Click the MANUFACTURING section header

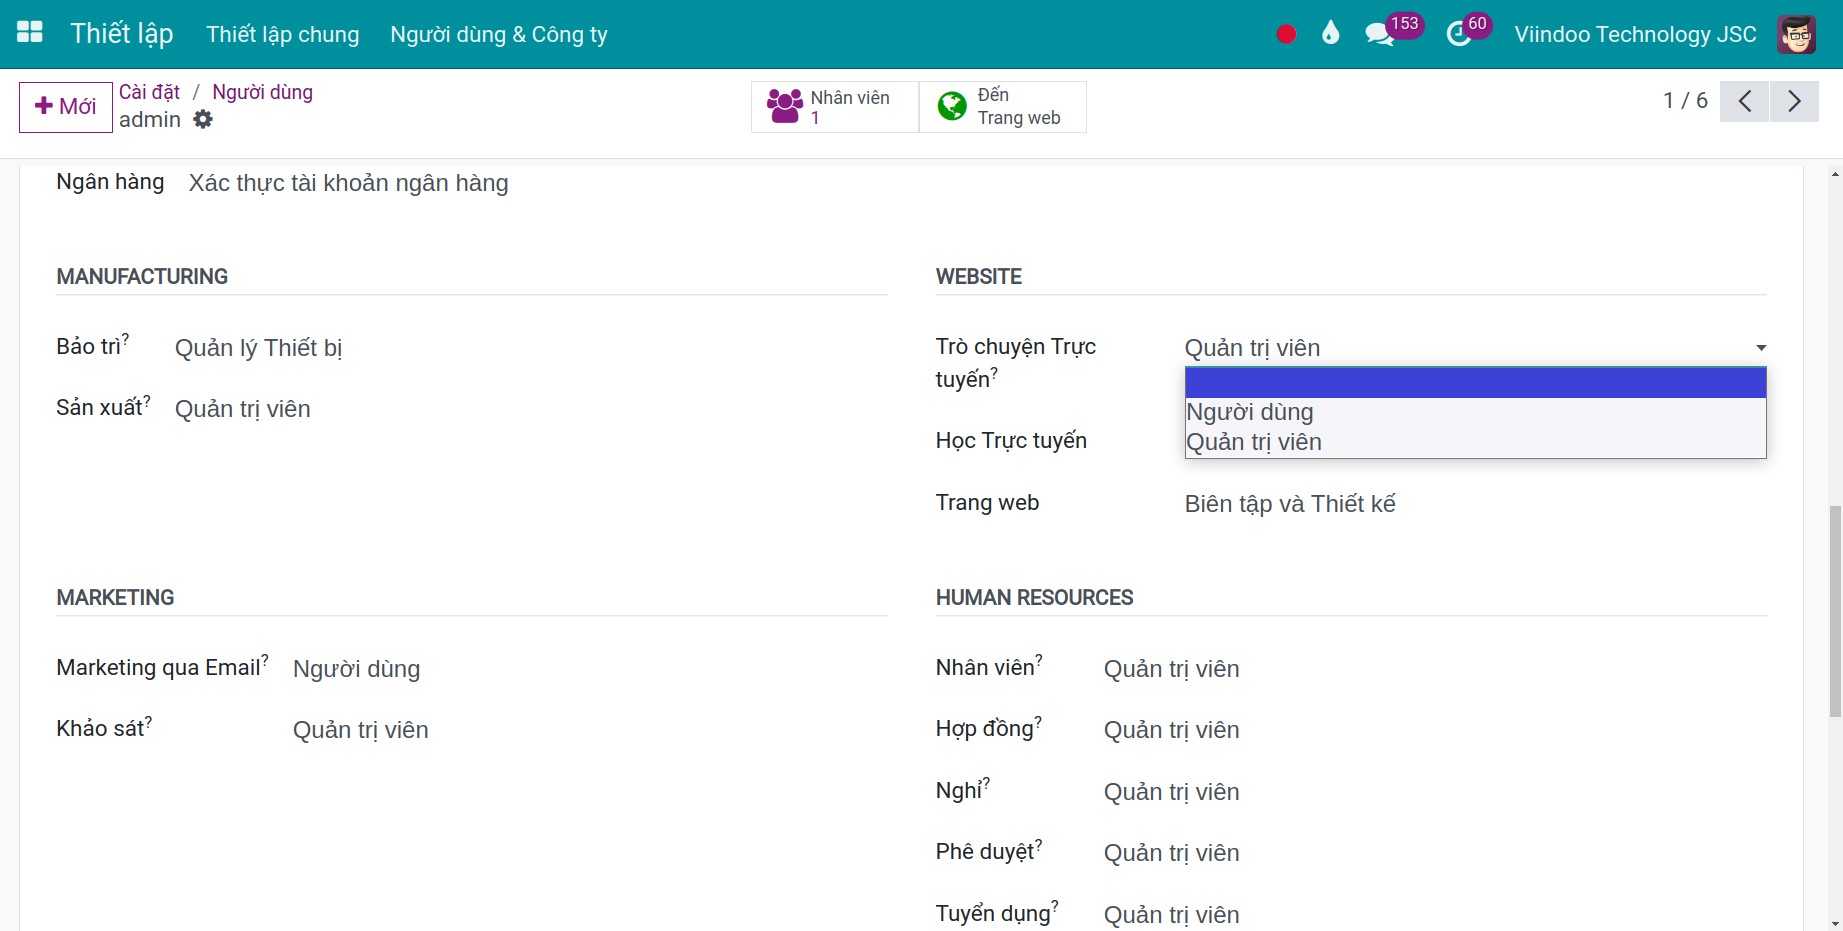(142, 277)
